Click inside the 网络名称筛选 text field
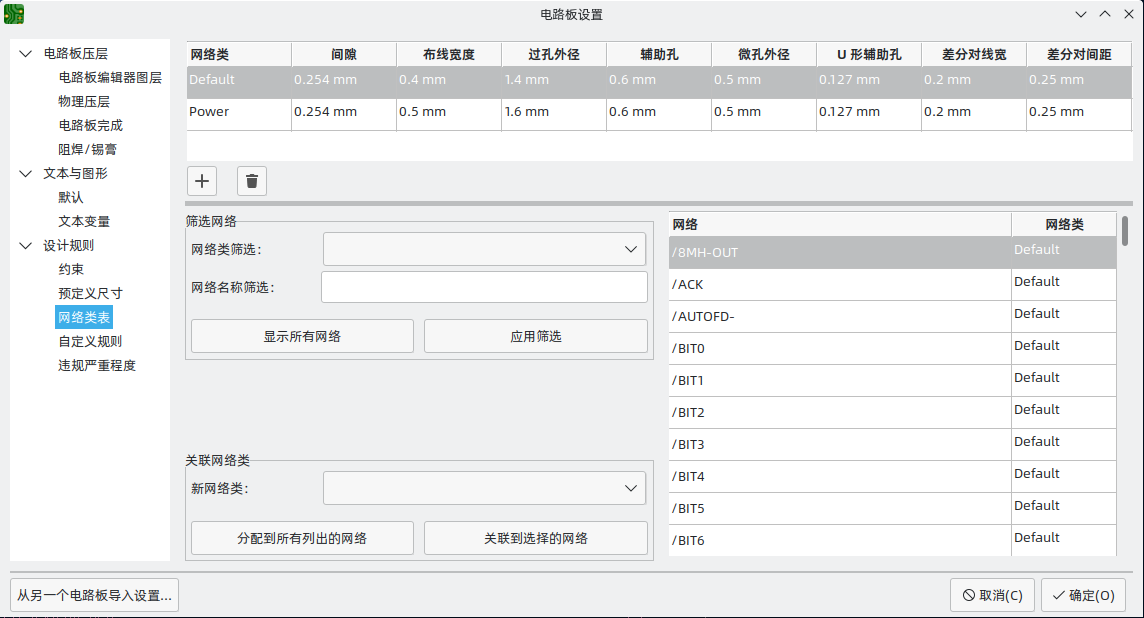Screen dimensions: 1144x618 click(x=484, y=287)
